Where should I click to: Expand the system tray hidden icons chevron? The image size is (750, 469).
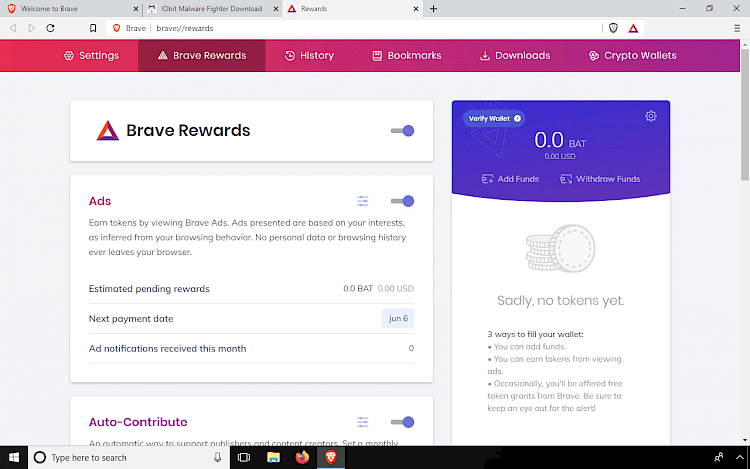coord(739,458)
